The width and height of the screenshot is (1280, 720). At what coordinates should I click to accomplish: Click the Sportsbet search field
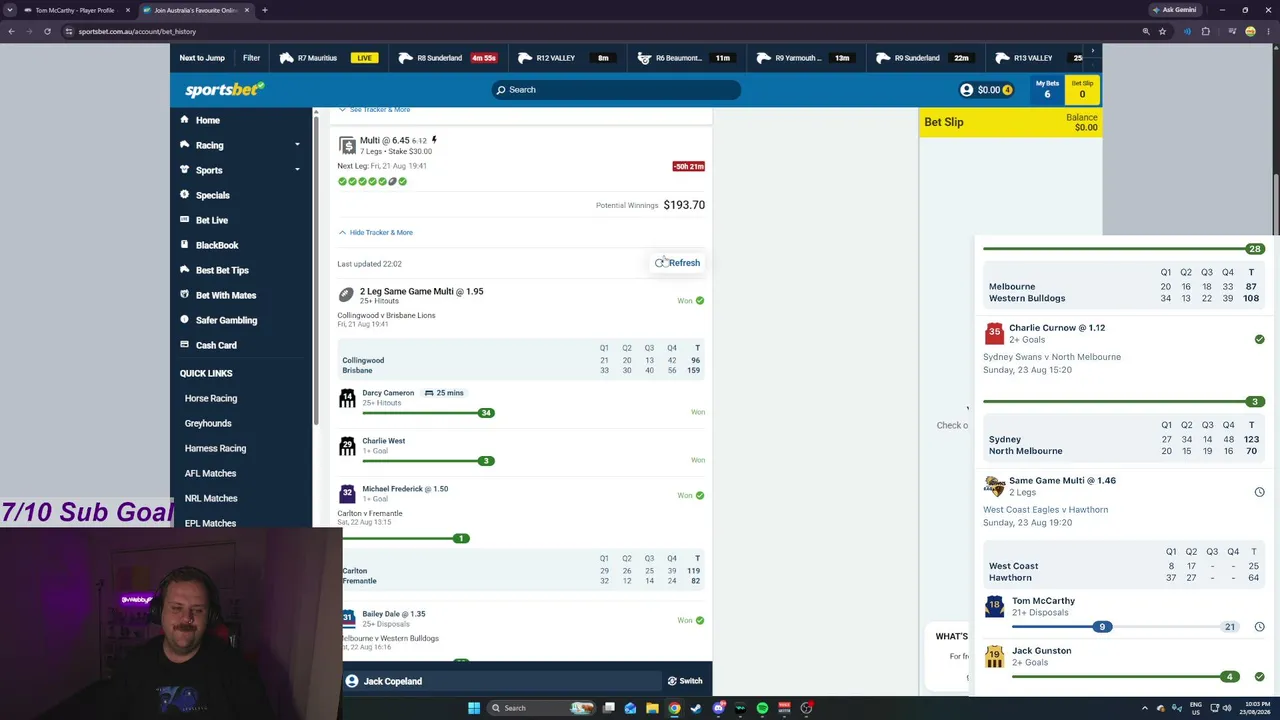pos(616,90)
